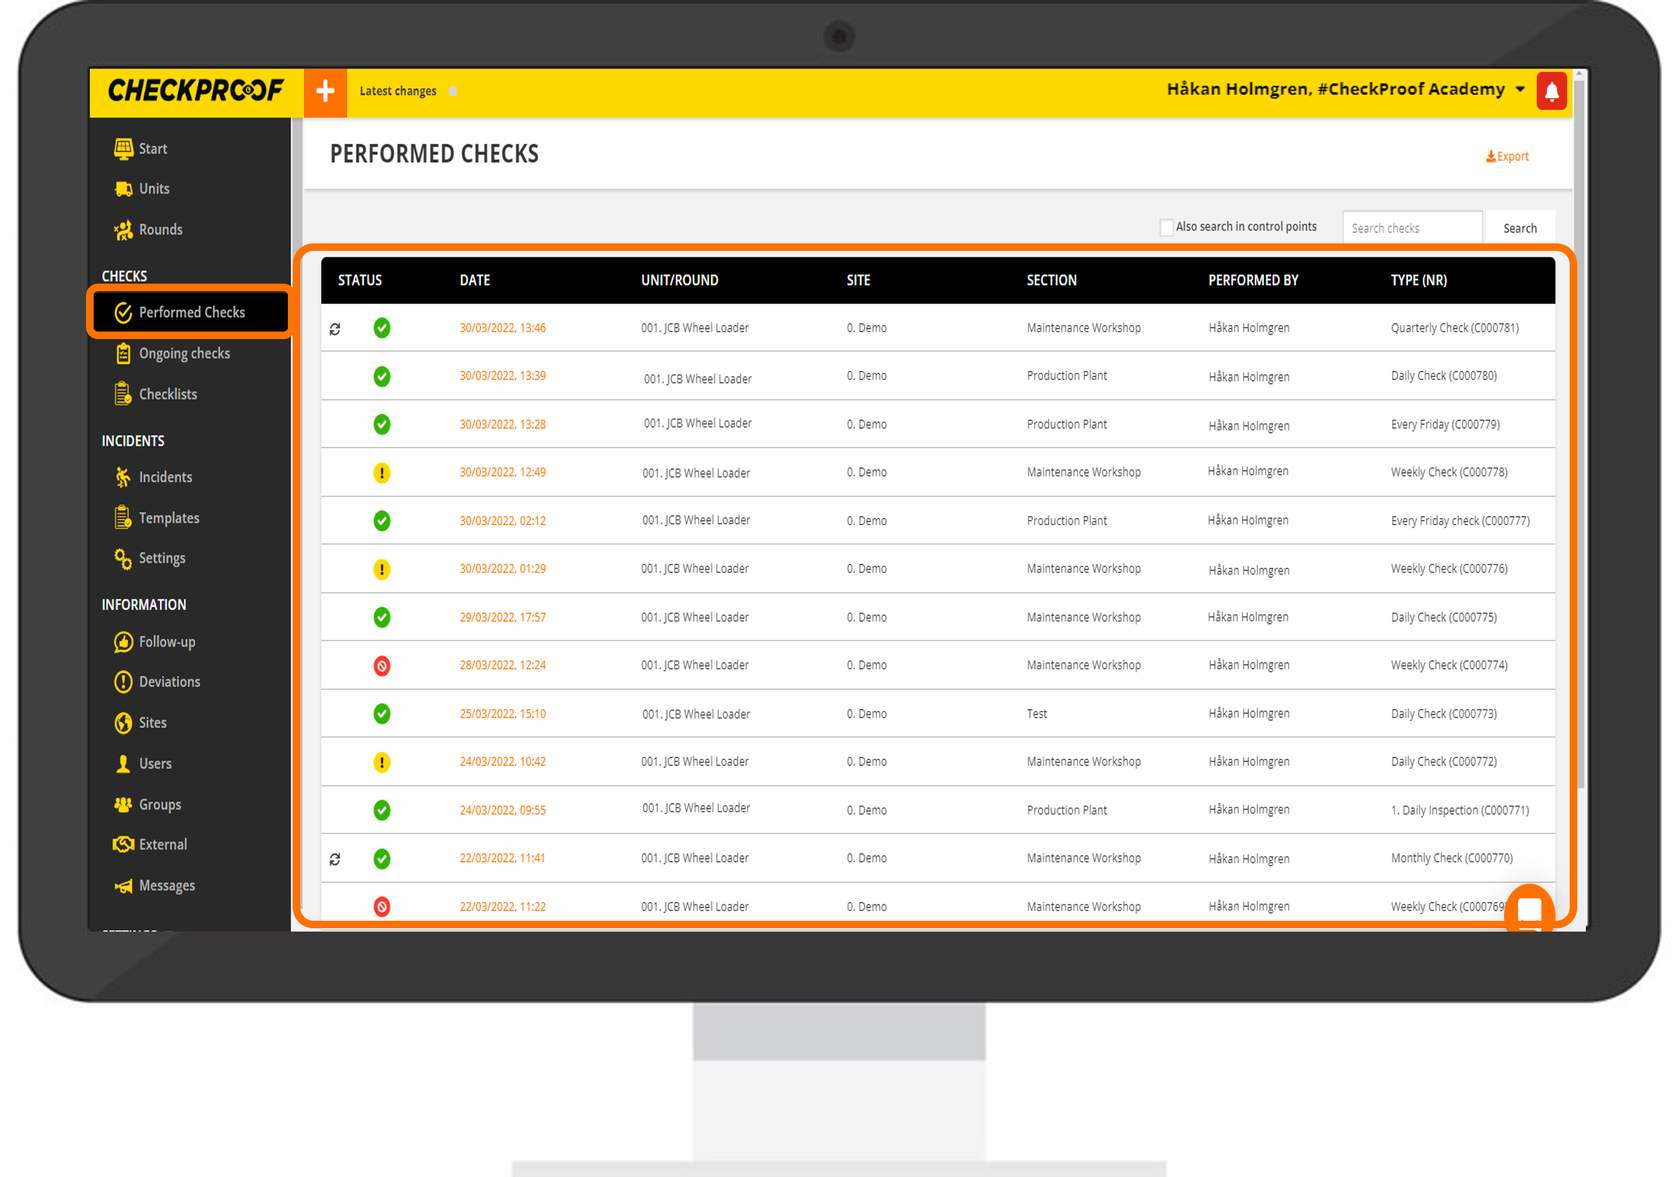The image size is (1680, 1177).
Task: Click the DATE column header
Action: point(475,281)
